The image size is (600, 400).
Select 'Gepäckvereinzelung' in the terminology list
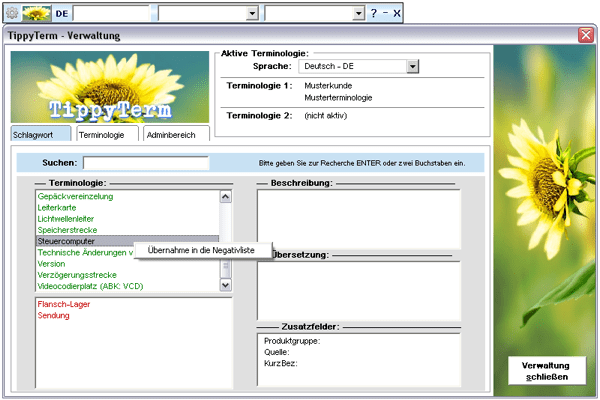click(75, 197)
